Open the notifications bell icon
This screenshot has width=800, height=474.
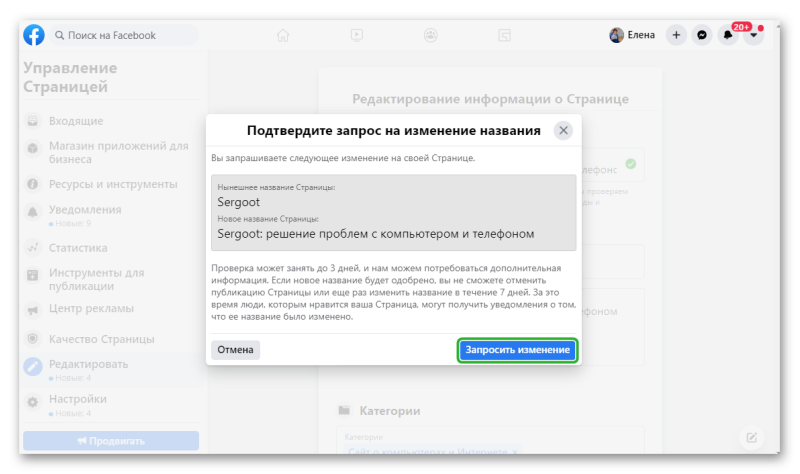(x=728, y=35)
